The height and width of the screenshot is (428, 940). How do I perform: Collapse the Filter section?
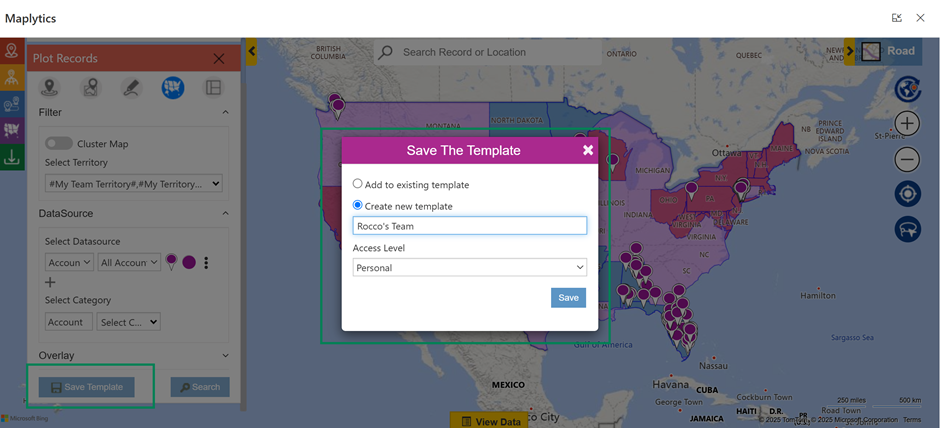coord(225,113)
